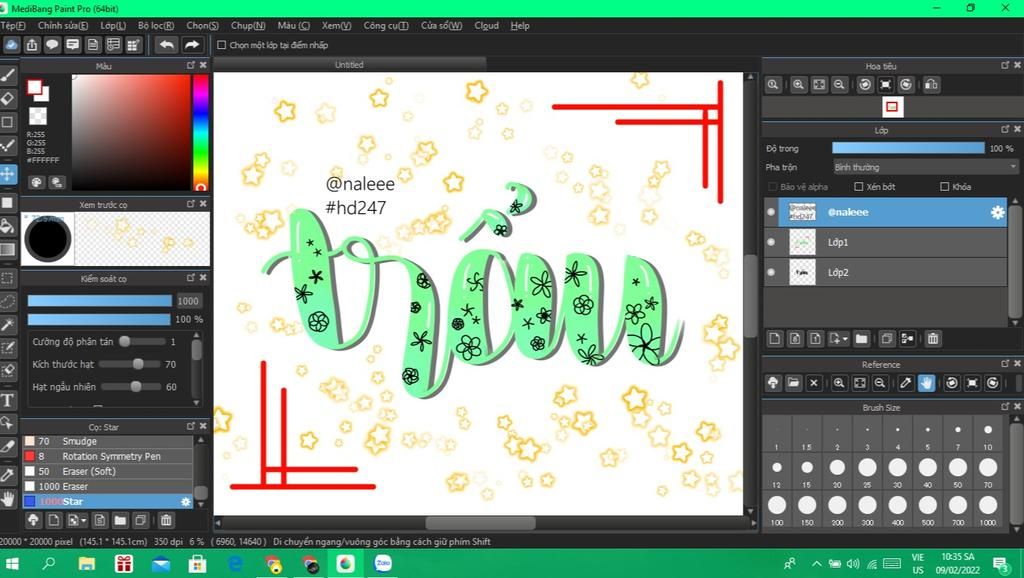Viewport: 1024px width, 578px height.
Task: Select the Eyedropper tool
Action: point(8,474)
